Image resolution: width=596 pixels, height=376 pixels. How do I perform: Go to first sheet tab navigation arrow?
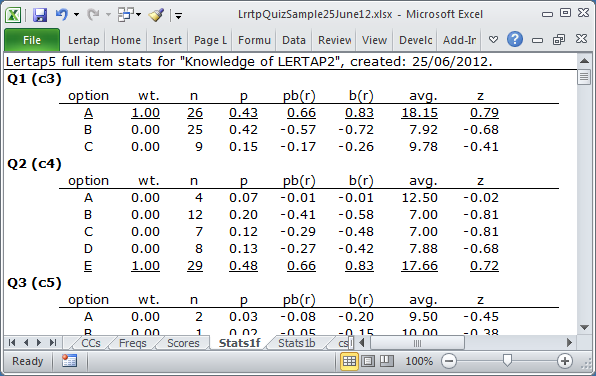(x=12, y=343)
